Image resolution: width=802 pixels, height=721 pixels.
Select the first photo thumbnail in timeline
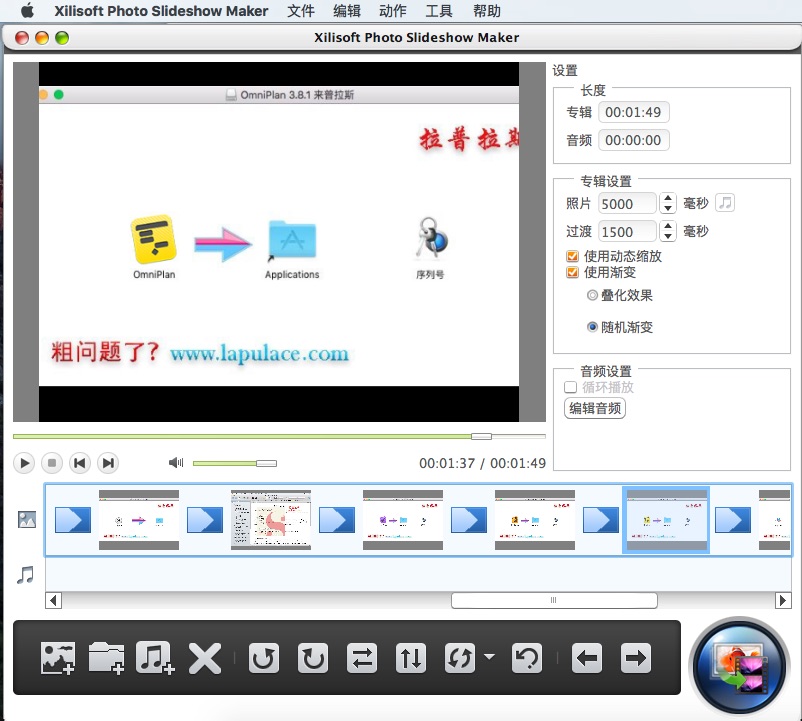[139, 520]
